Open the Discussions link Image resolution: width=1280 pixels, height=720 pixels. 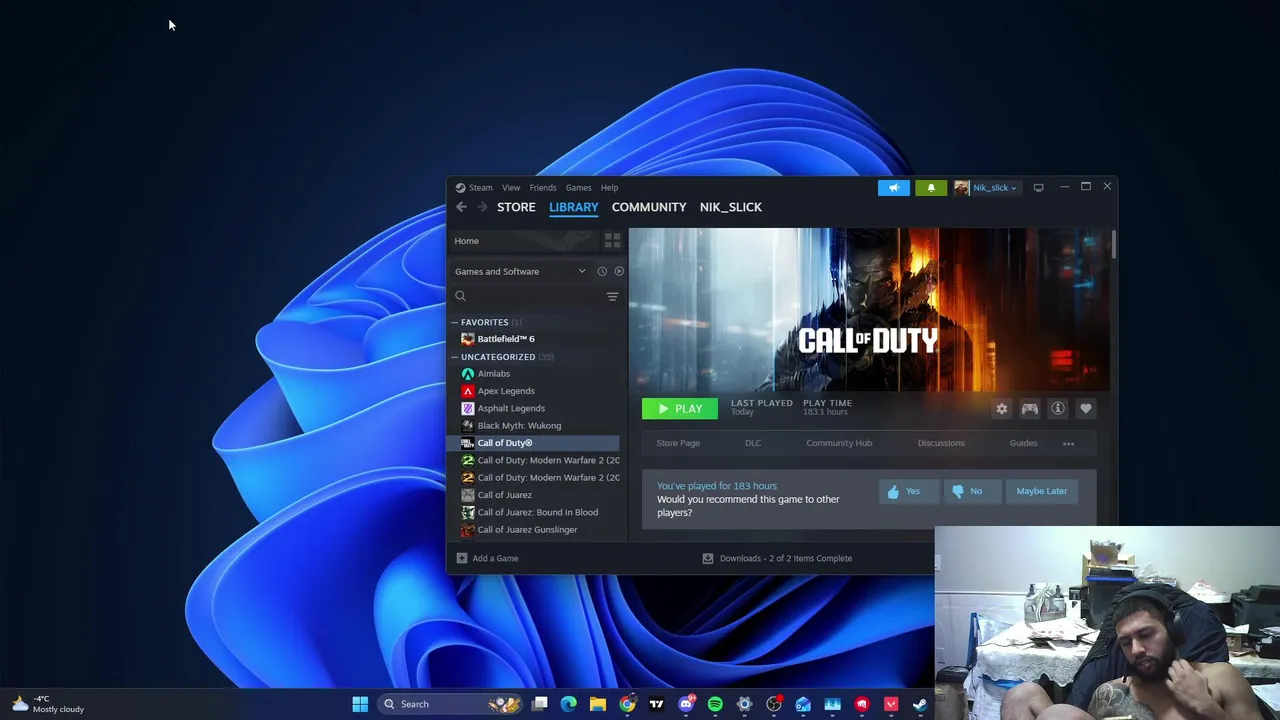point(941,443)
